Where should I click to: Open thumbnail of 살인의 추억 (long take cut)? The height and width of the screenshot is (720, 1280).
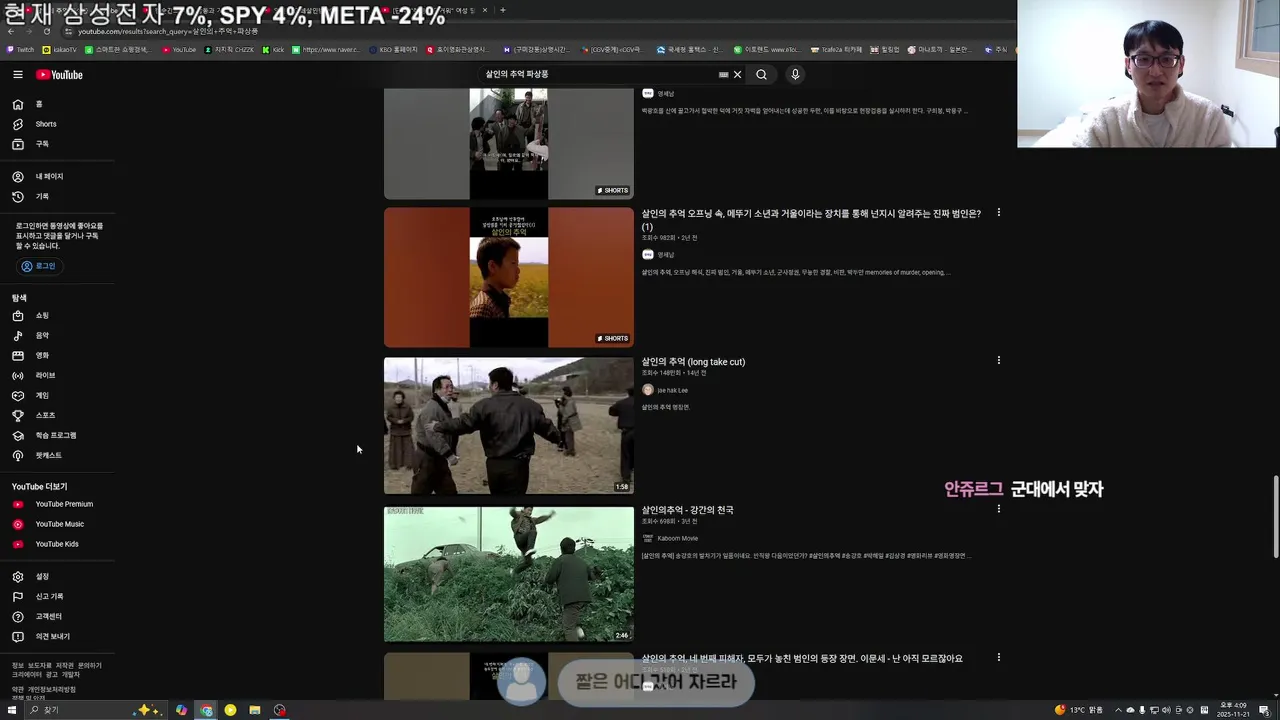point(509,426)
